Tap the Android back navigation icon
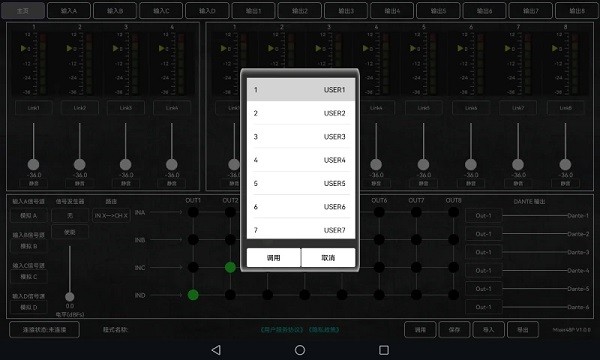The image size is (600, 360). [216, 350]
